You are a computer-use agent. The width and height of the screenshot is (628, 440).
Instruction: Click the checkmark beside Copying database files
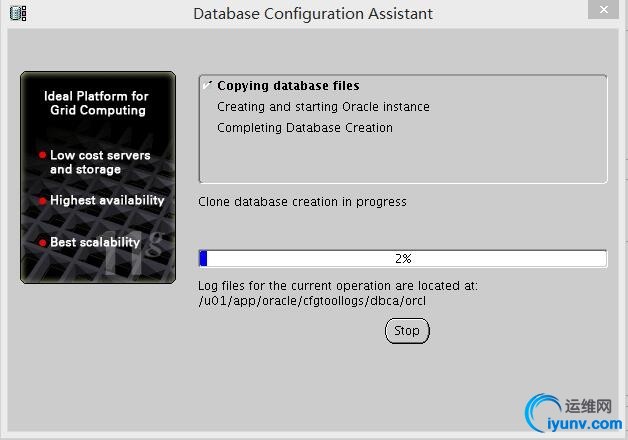[x=207, y=85]
